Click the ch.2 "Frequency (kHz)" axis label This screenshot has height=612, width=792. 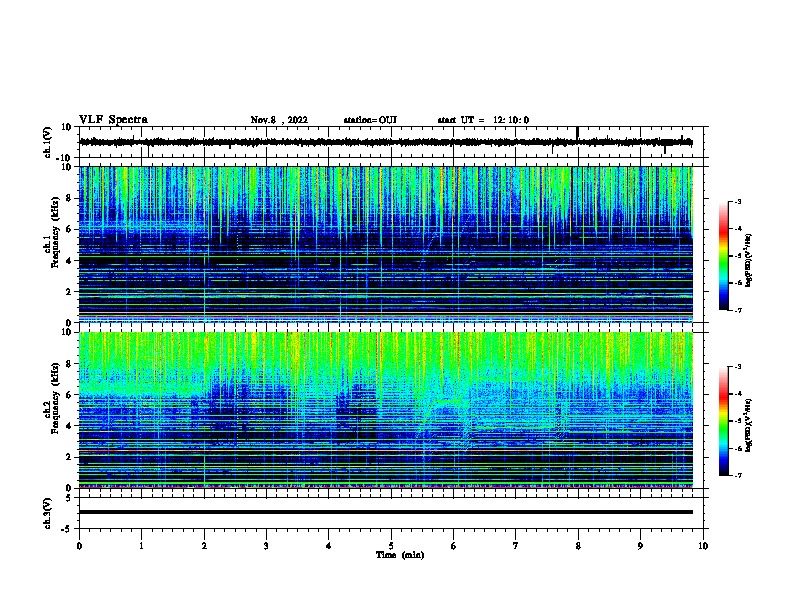[x=55, y=398]
